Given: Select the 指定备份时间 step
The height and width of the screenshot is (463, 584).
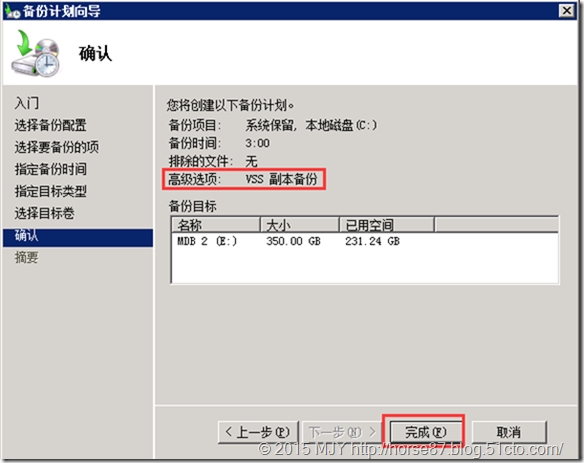Looking at the screenshot, I should tap(50, 169).
